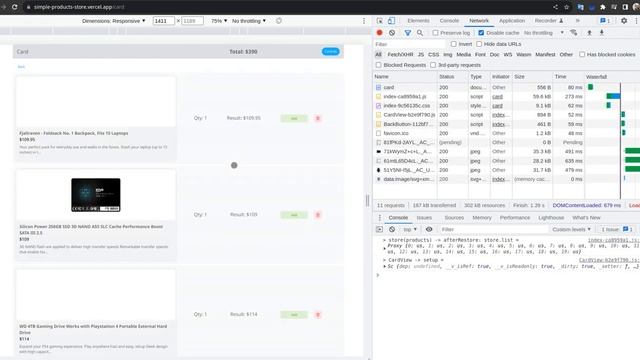
Task: Switch to the Application tab
Action: coord(512,20)
